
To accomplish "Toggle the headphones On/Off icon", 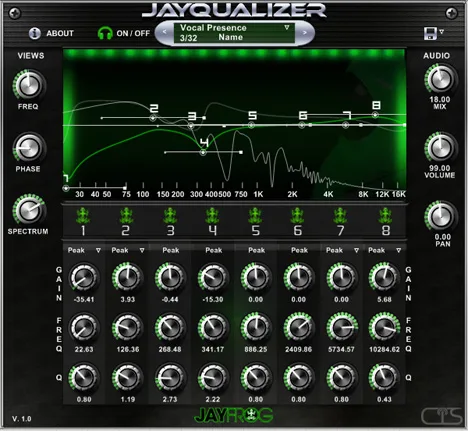I will 105,33.
